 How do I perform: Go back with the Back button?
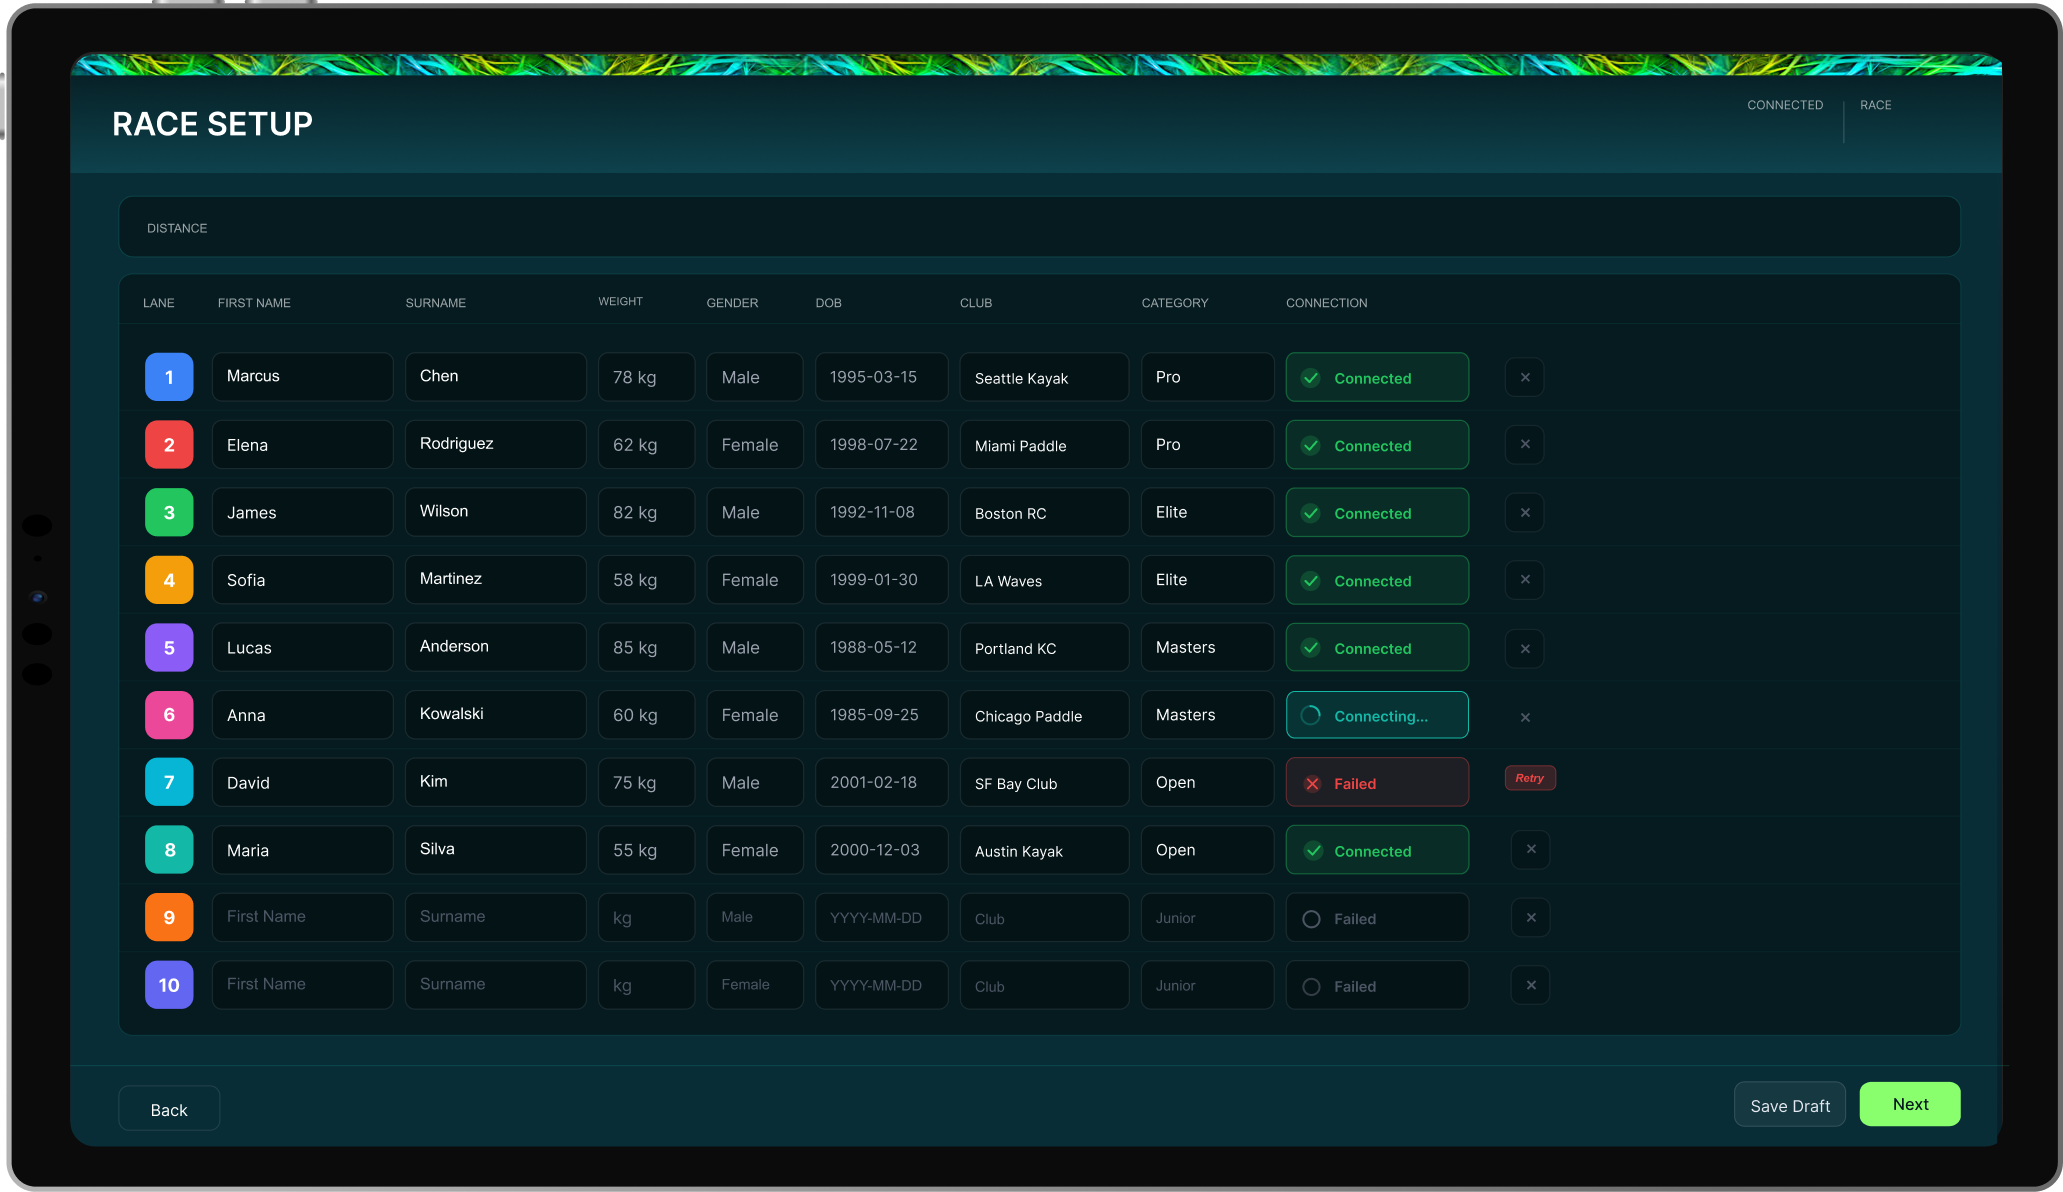(x=169, y=1108)
